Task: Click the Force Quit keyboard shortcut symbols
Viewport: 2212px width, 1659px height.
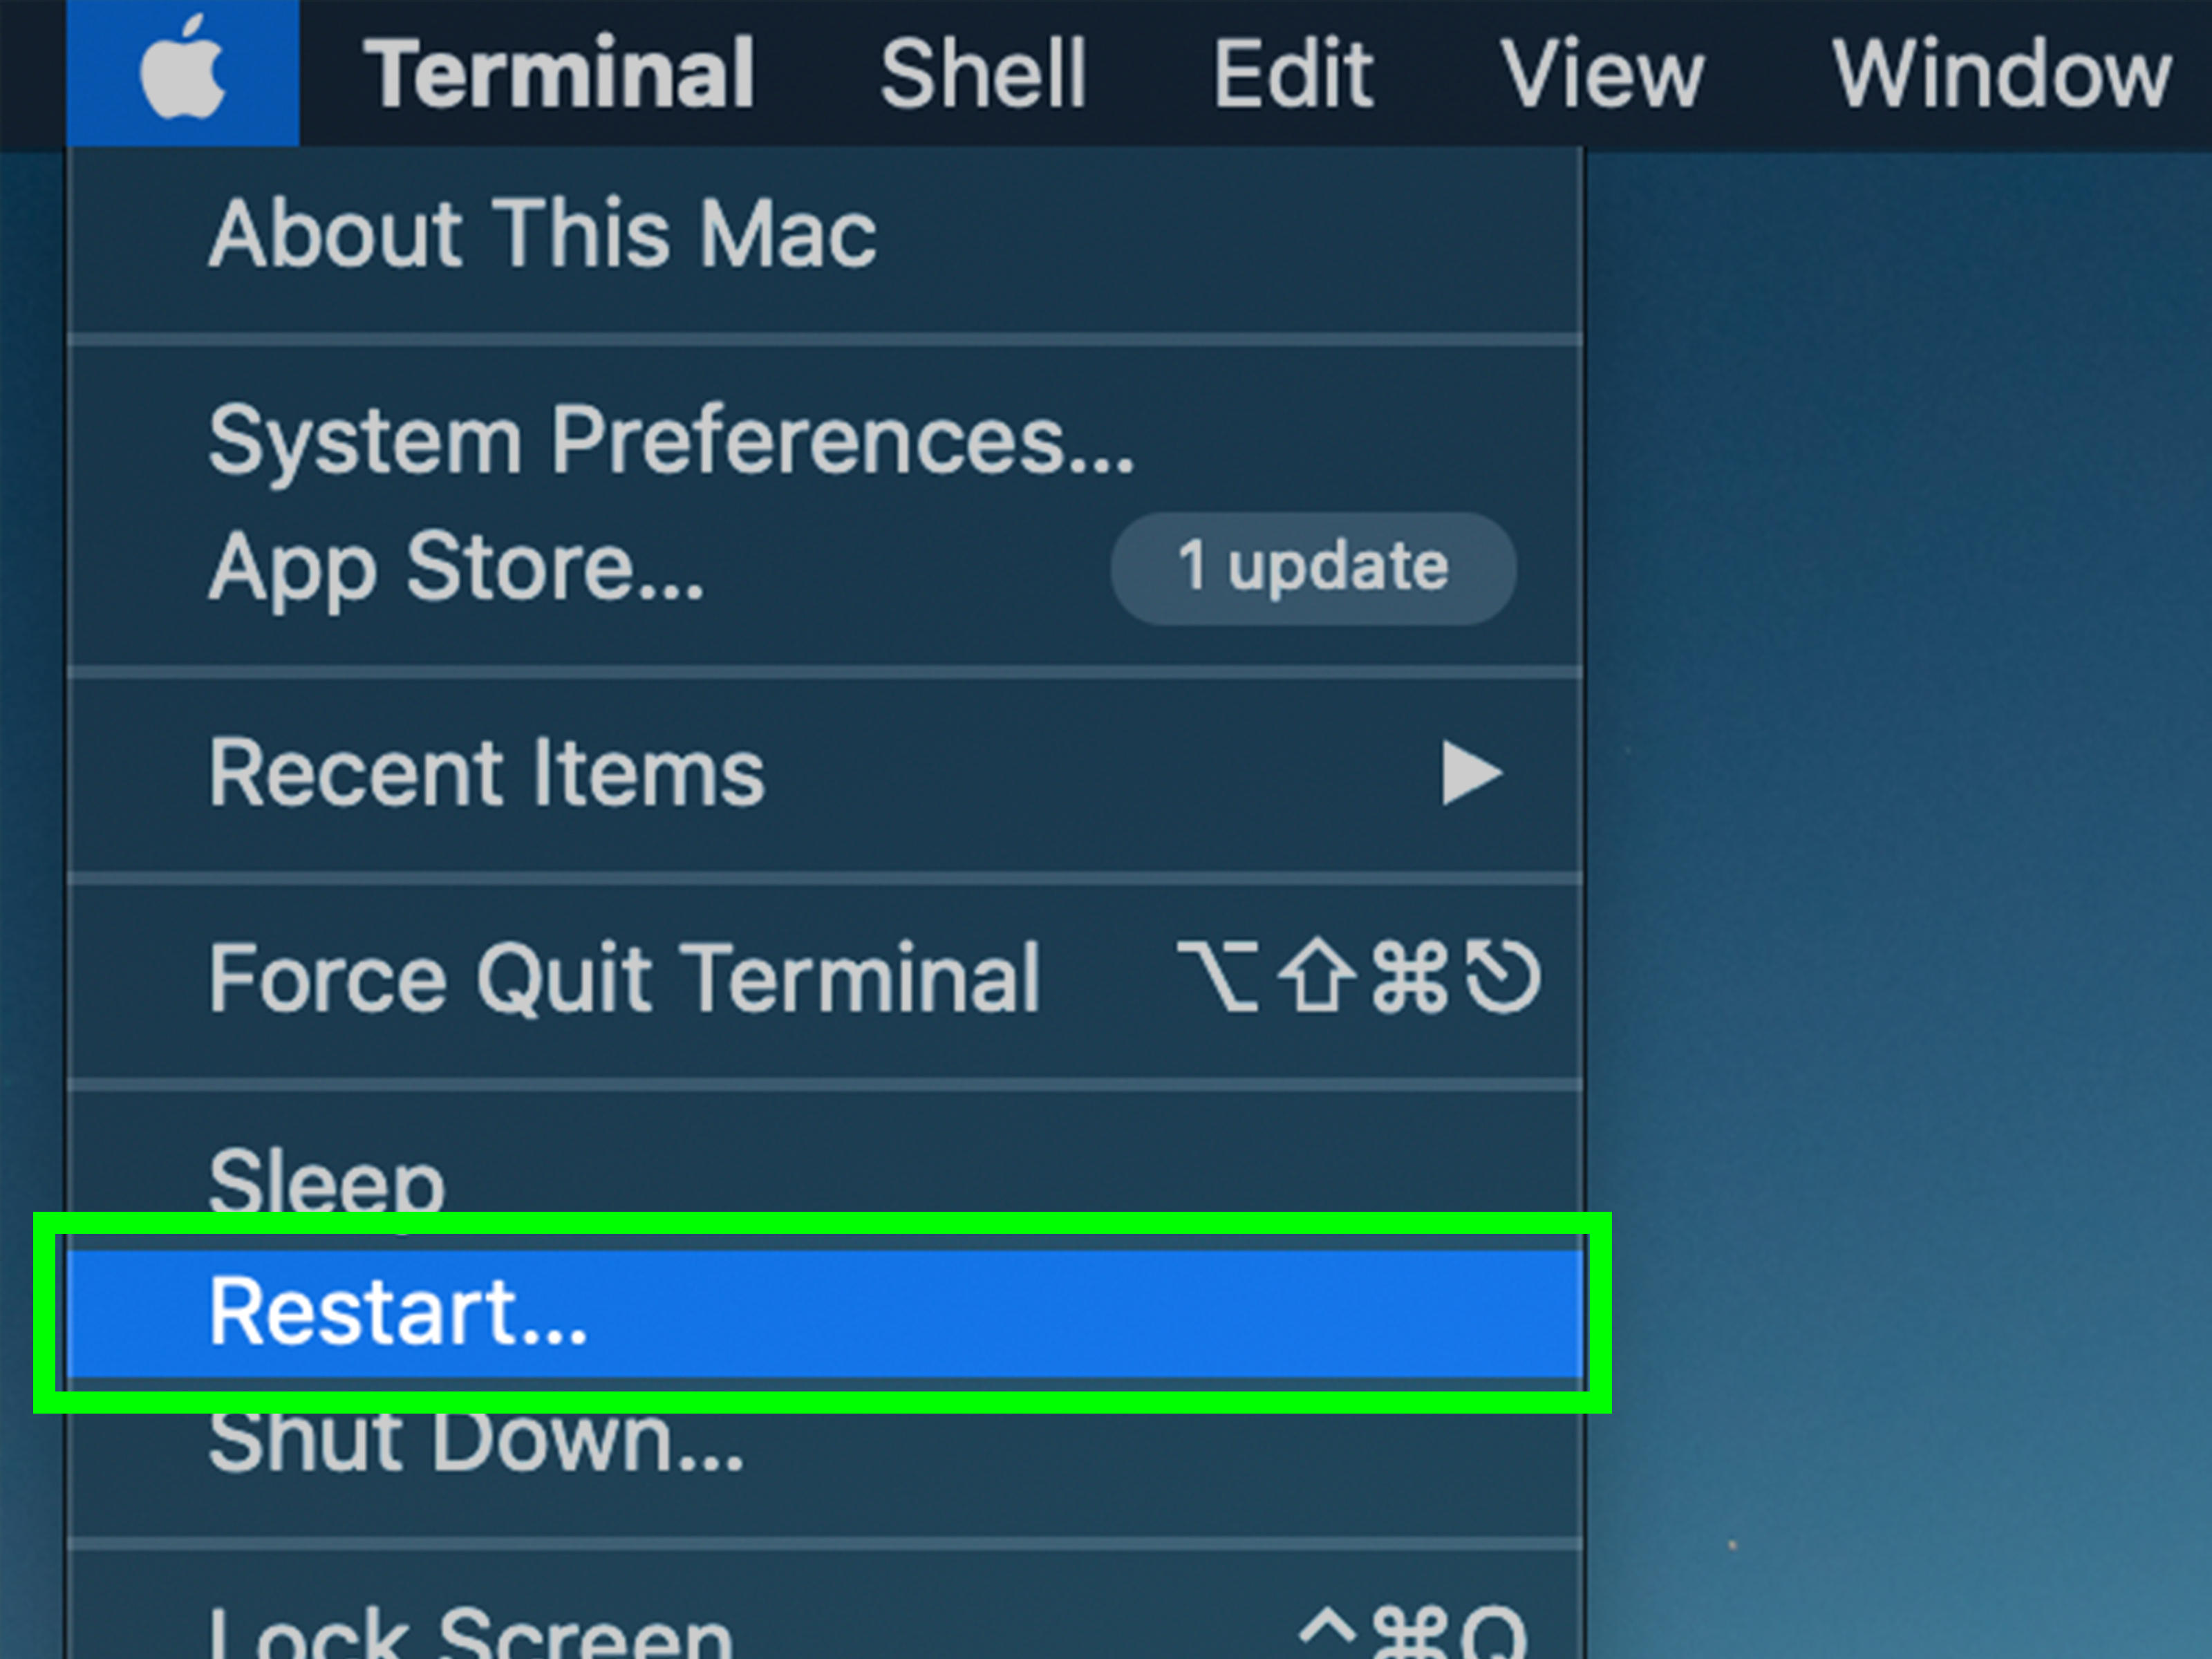Action: click(x=1358, y=977)
